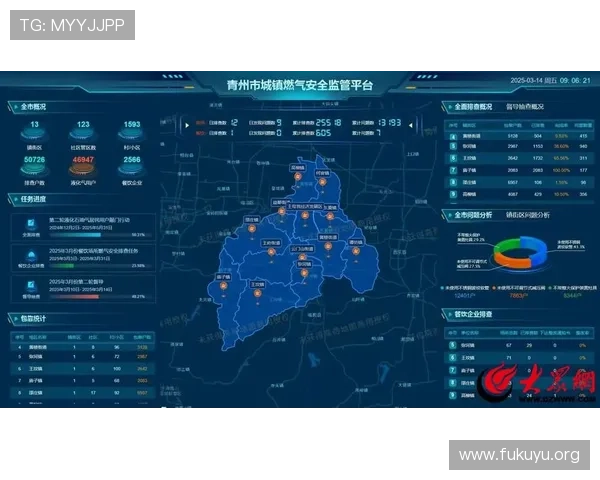Screen dimensions: 600x480
Task: Open the 2025年3月份第二轮督导 task card
Action: coord(83,289)
